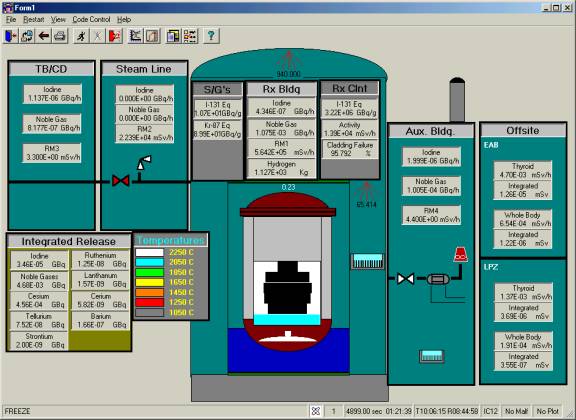Click the running man run icon
Viewport: 576px width, 420px height.
pyautogui.click(x=81, y=36)
